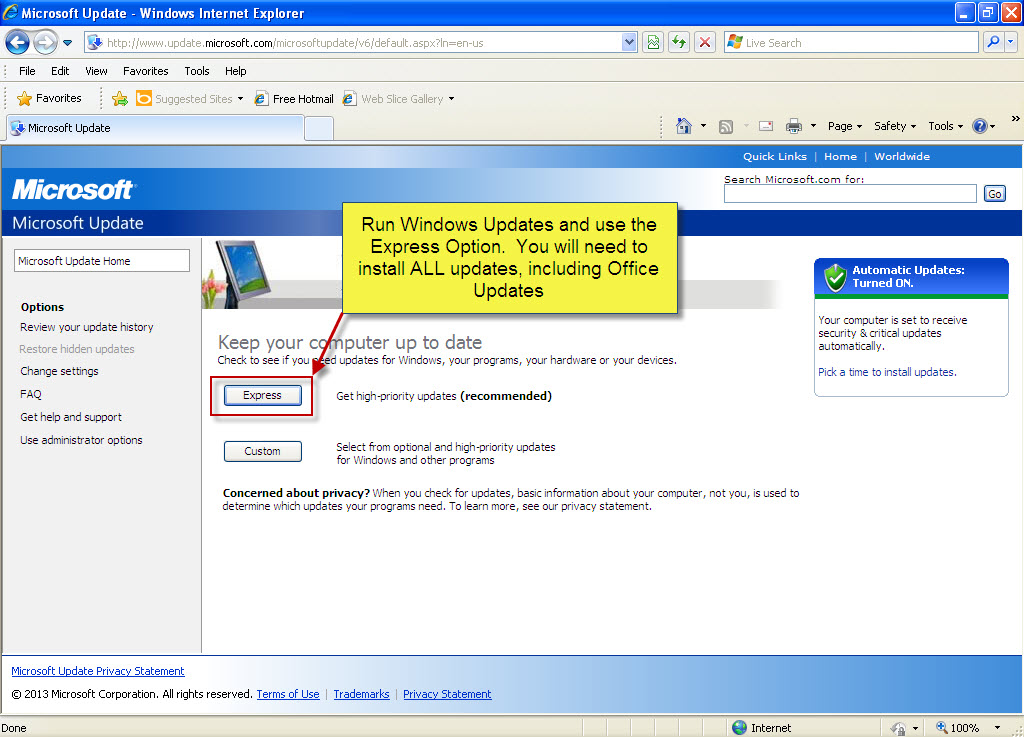The image size is (1024, 737).
Task: Click the Read Mail envelope icon
Action: [766, 126]
